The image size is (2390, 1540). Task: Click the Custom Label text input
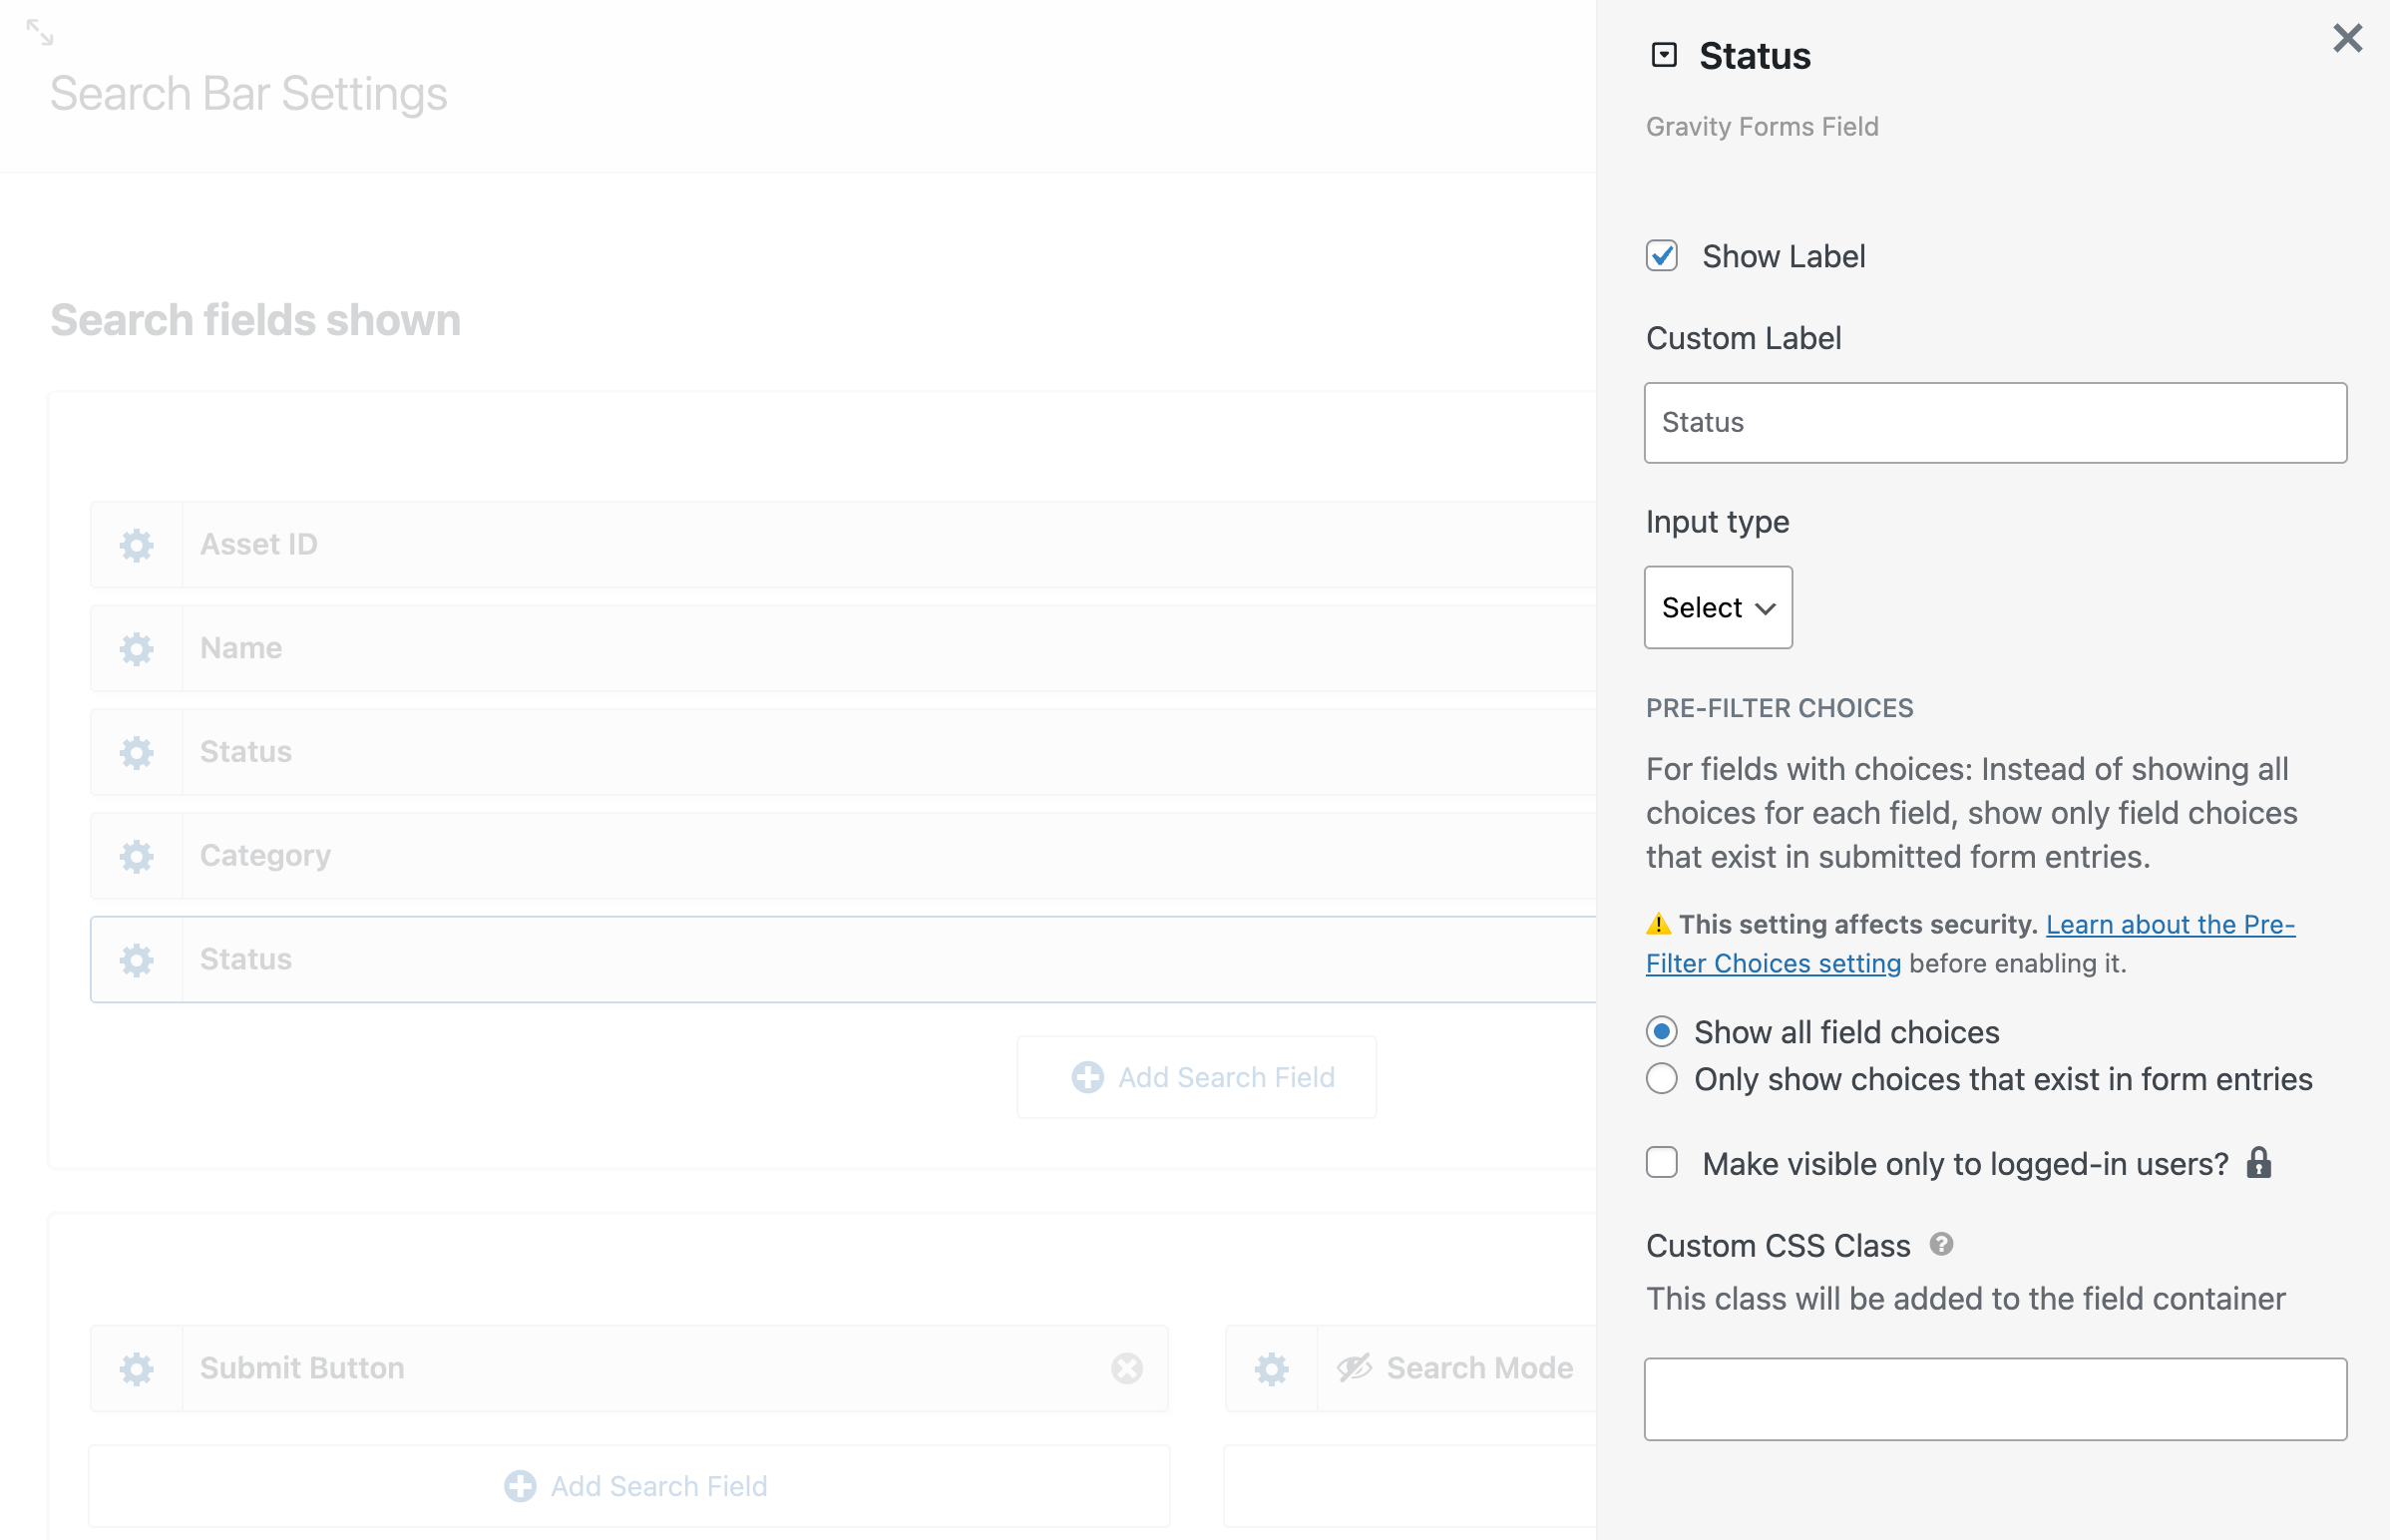pos(1995,423)
